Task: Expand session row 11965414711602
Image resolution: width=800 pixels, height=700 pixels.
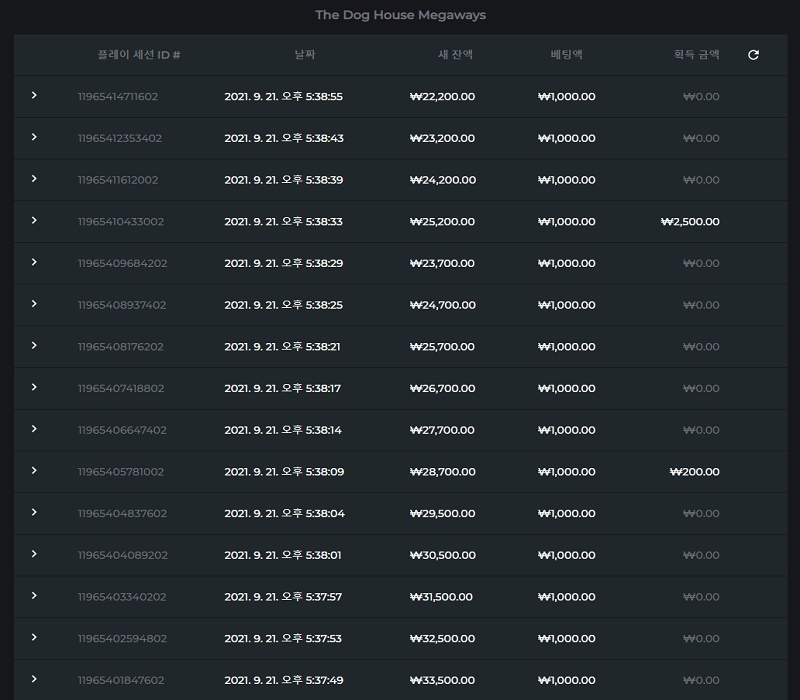Action: click(34, 95)
